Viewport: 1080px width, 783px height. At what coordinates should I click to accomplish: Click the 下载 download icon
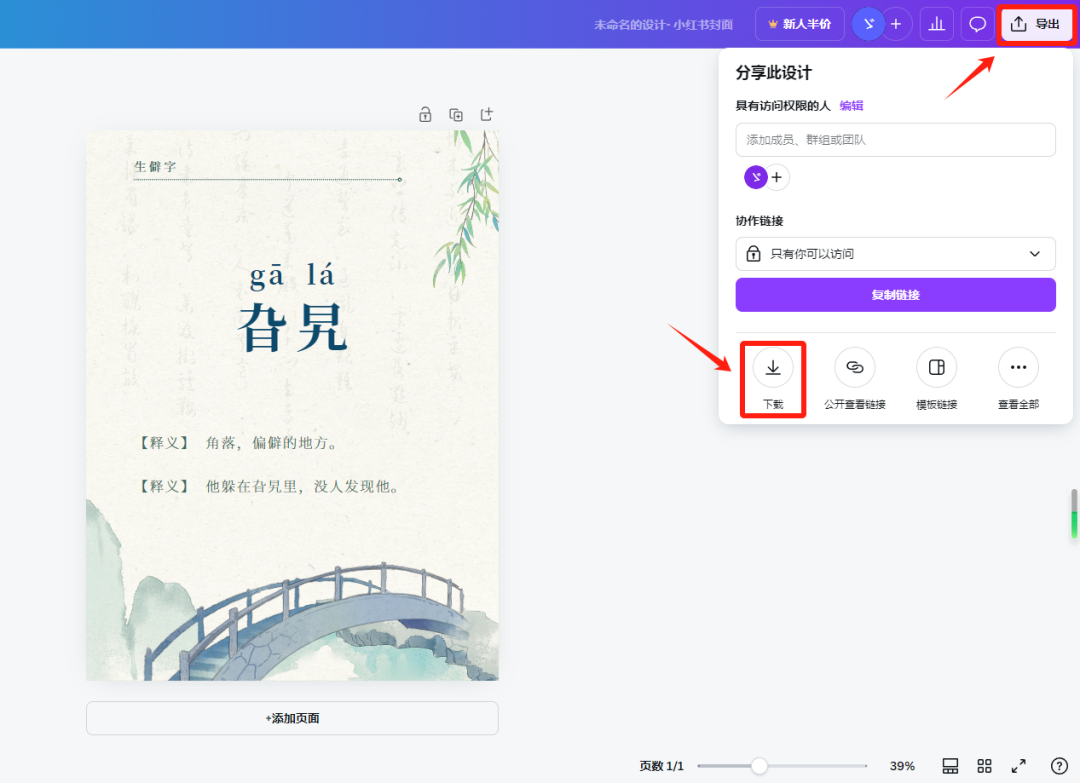point(772,367)
